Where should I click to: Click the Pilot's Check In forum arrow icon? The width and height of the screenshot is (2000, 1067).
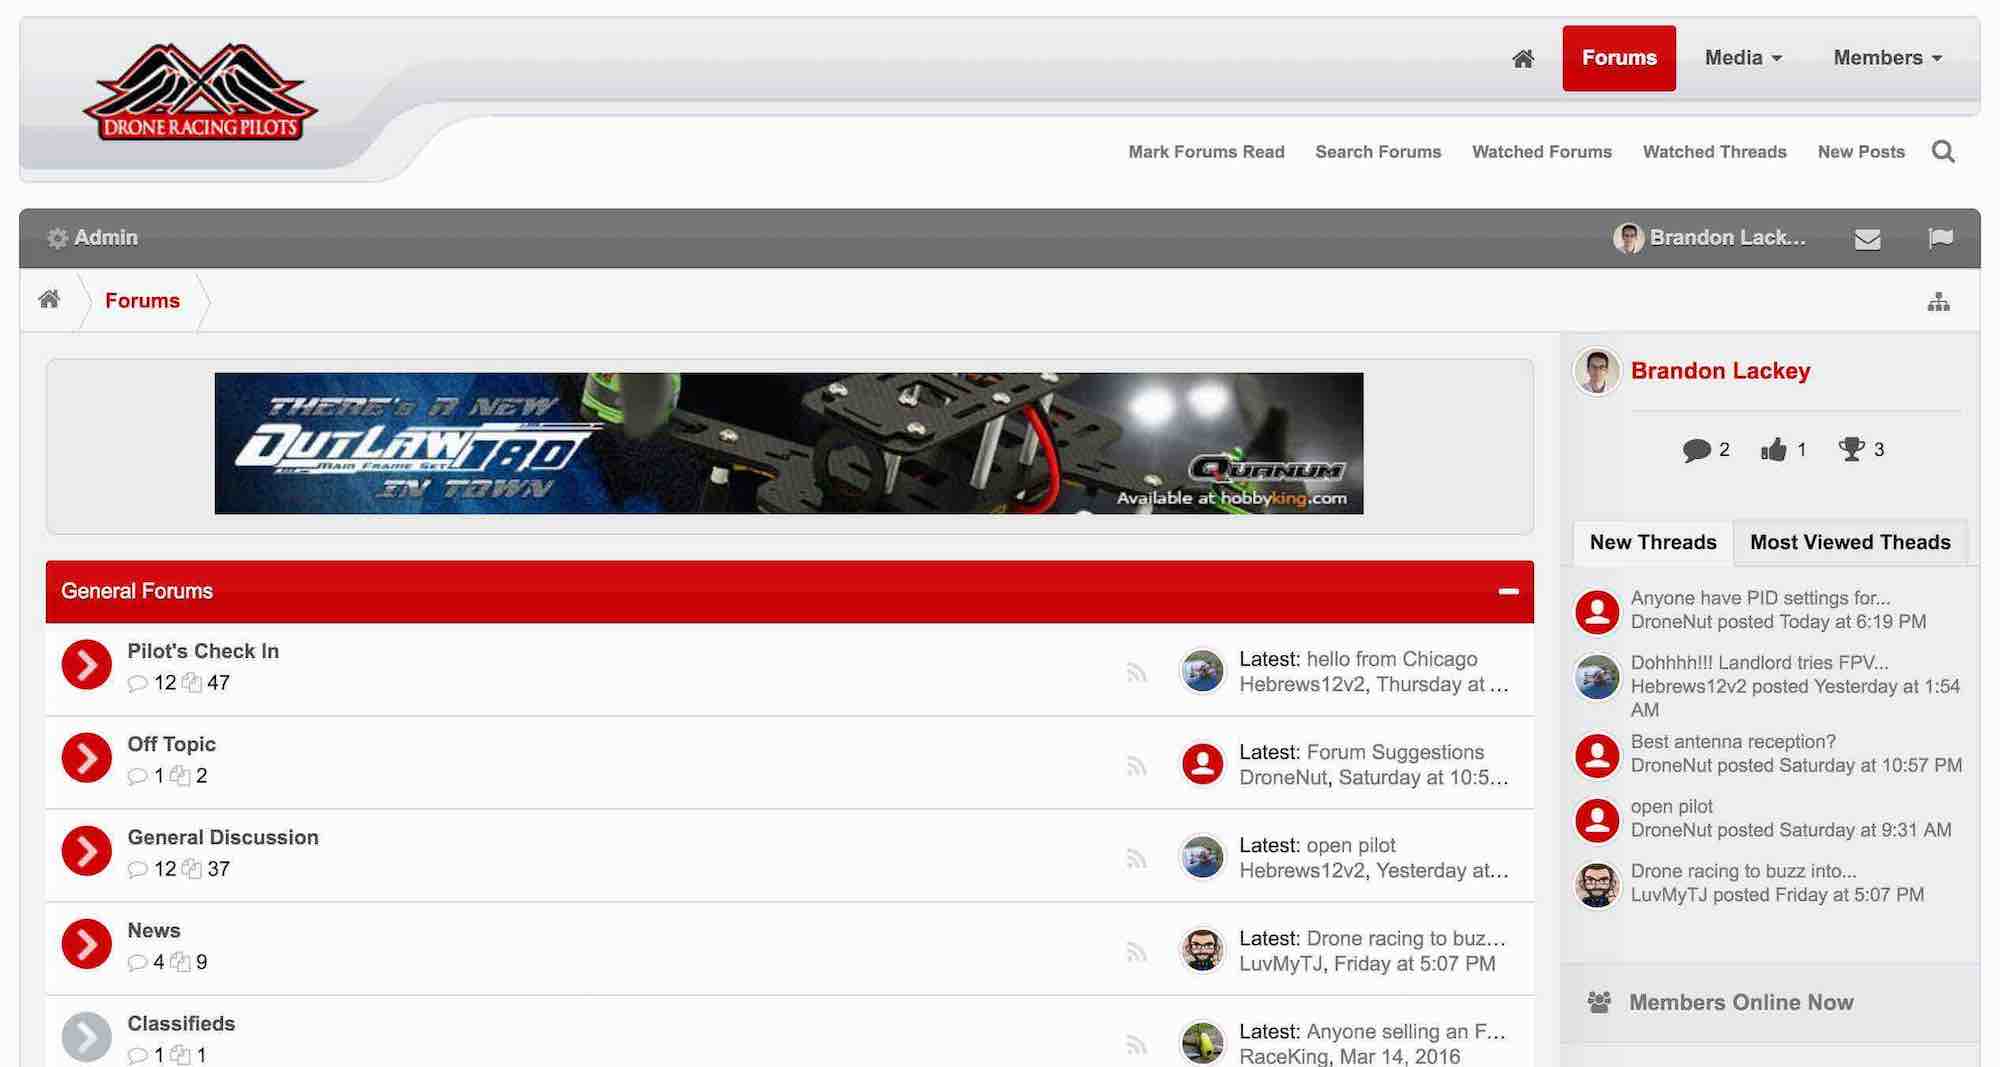click(x=86, y=665)
